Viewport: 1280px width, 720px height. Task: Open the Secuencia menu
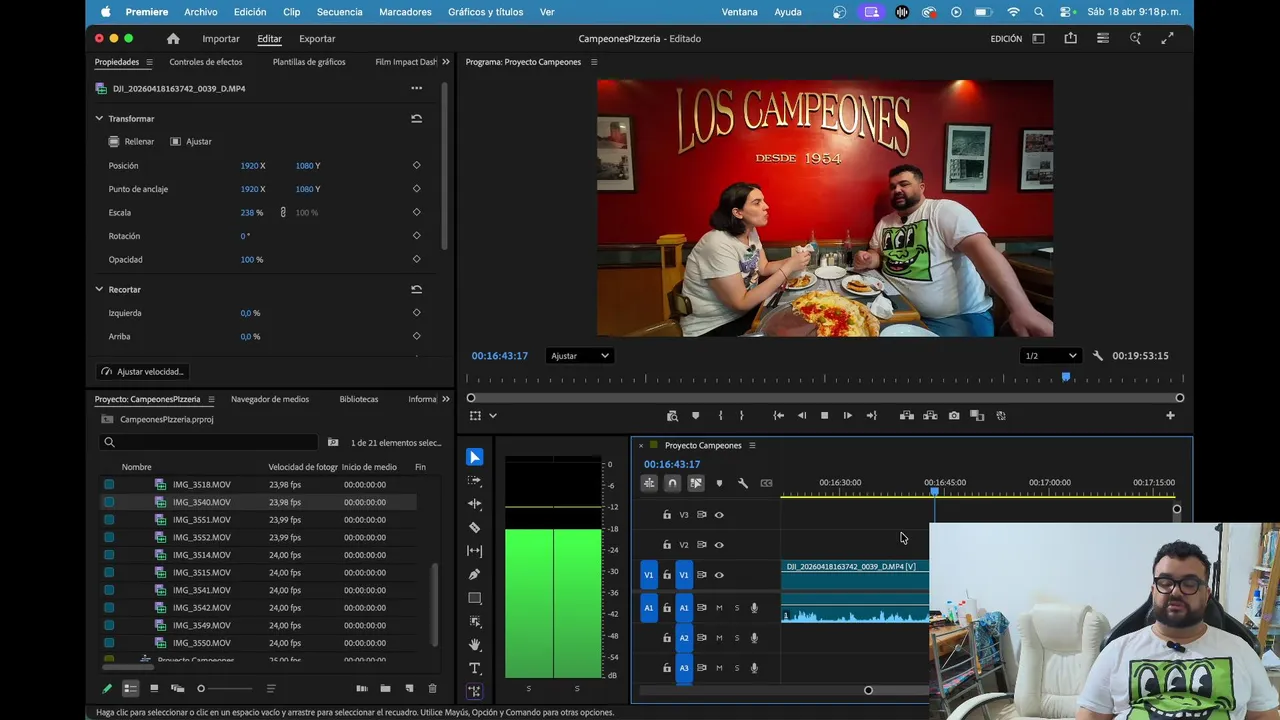click(340, 12)
